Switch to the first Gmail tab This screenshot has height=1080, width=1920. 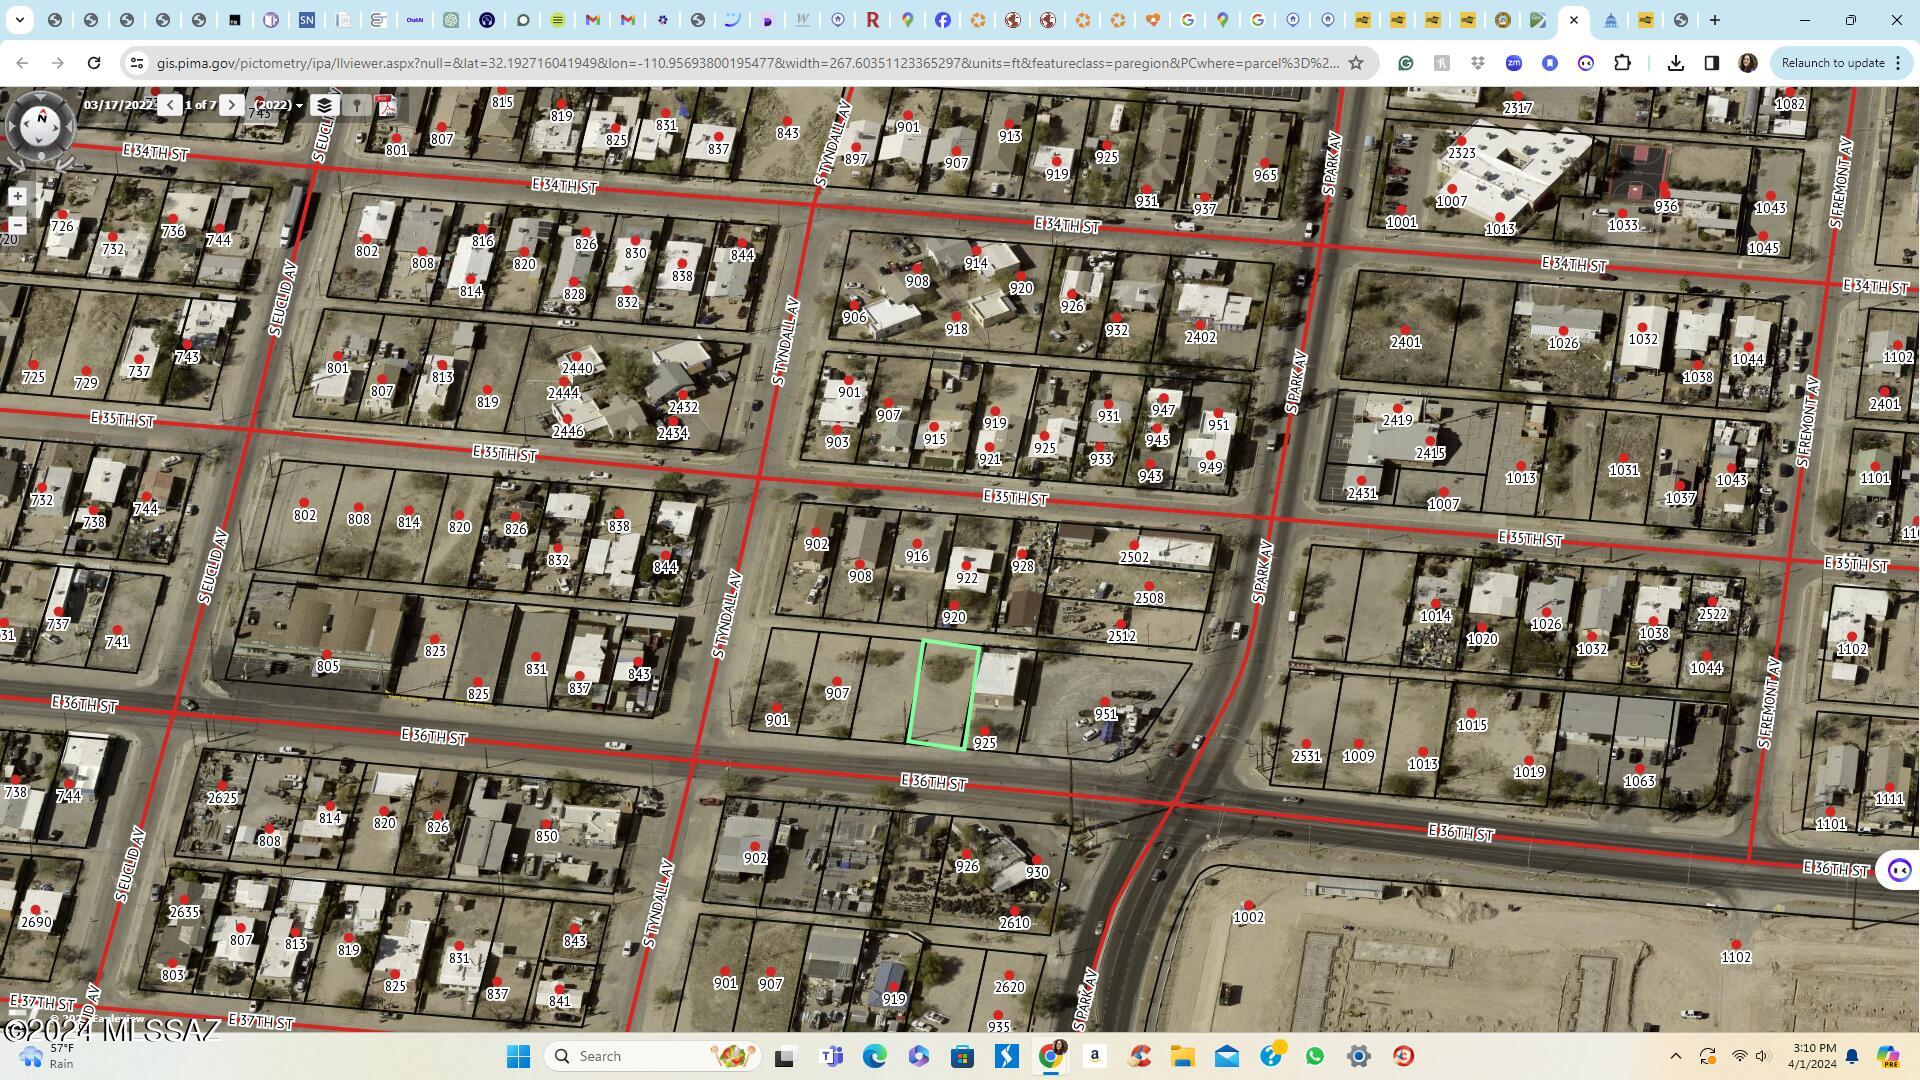[593, 20]
